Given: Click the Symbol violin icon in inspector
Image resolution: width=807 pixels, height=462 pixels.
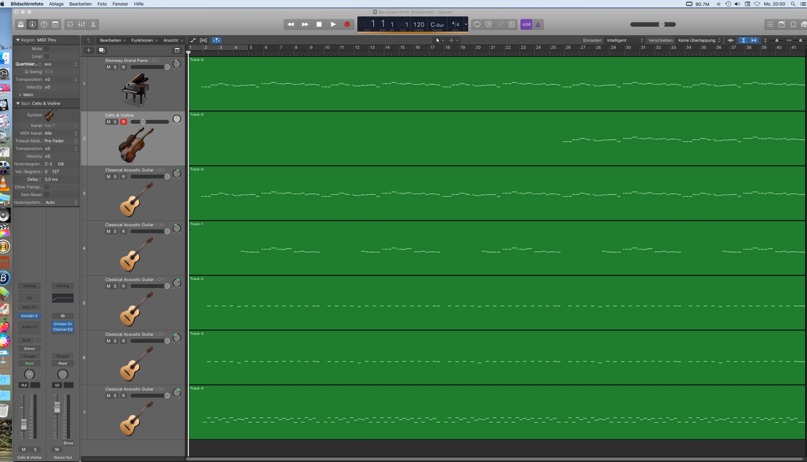Looking at the screenshot, I should point(50,115).
